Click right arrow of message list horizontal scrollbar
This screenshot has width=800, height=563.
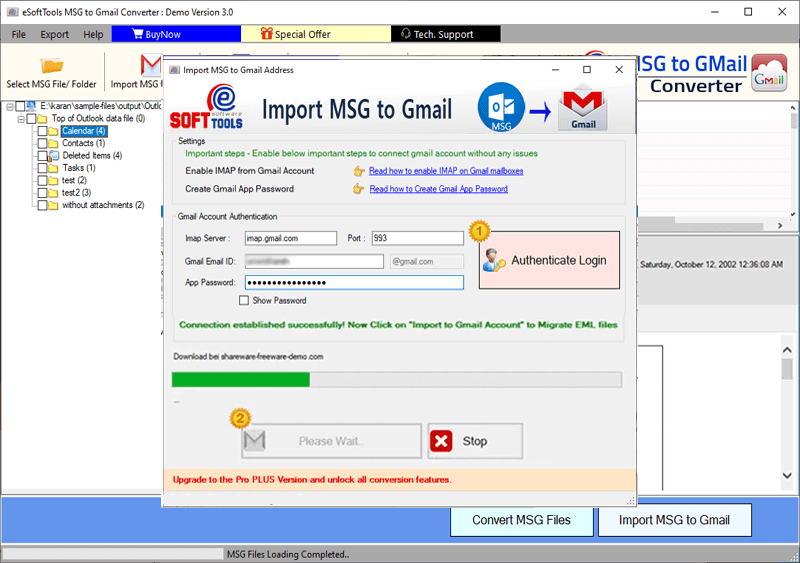tap(780, 225)
